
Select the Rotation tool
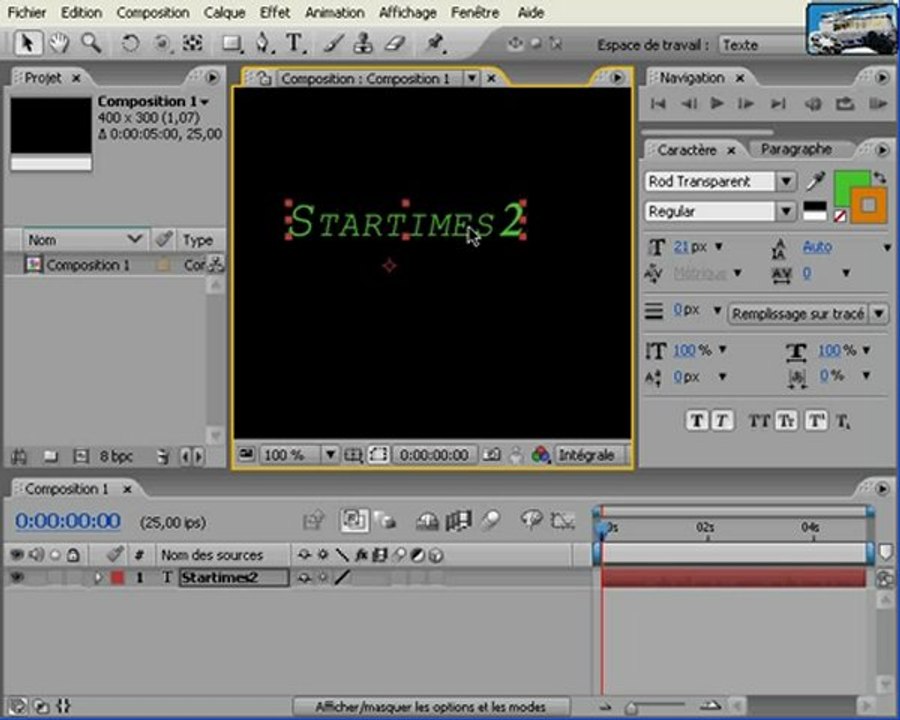(131, 44)
